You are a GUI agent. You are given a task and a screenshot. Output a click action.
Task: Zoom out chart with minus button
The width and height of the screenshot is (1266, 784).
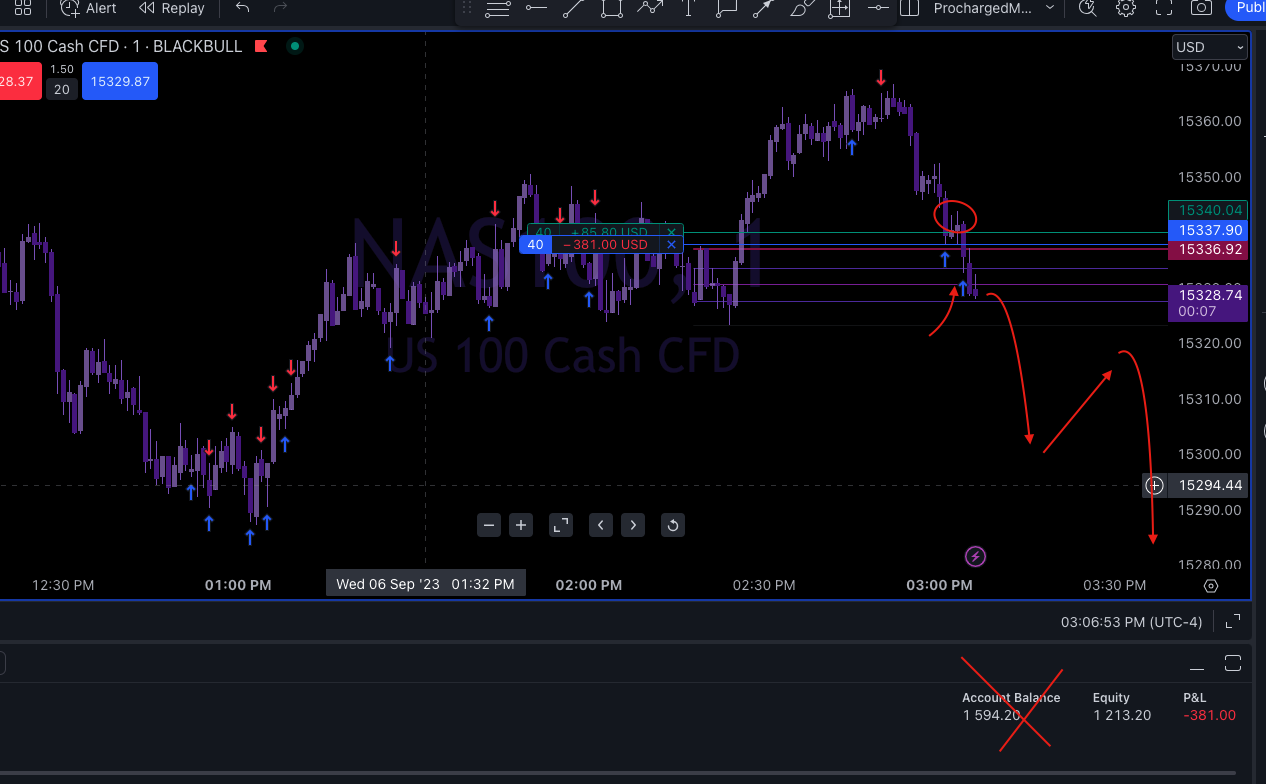(489, 525)
